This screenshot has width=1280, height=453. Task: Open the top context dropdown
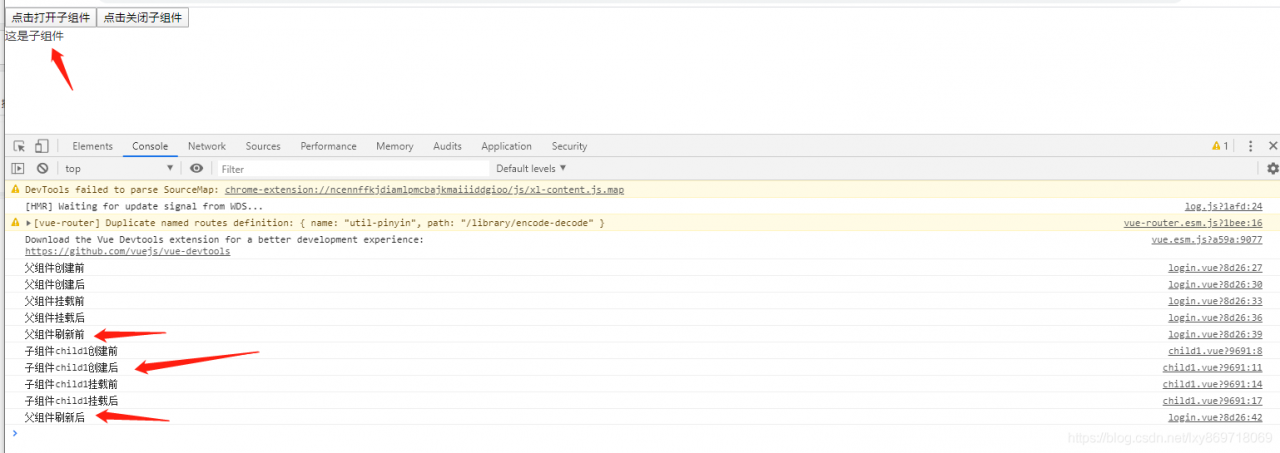click(x=119, y=169)
